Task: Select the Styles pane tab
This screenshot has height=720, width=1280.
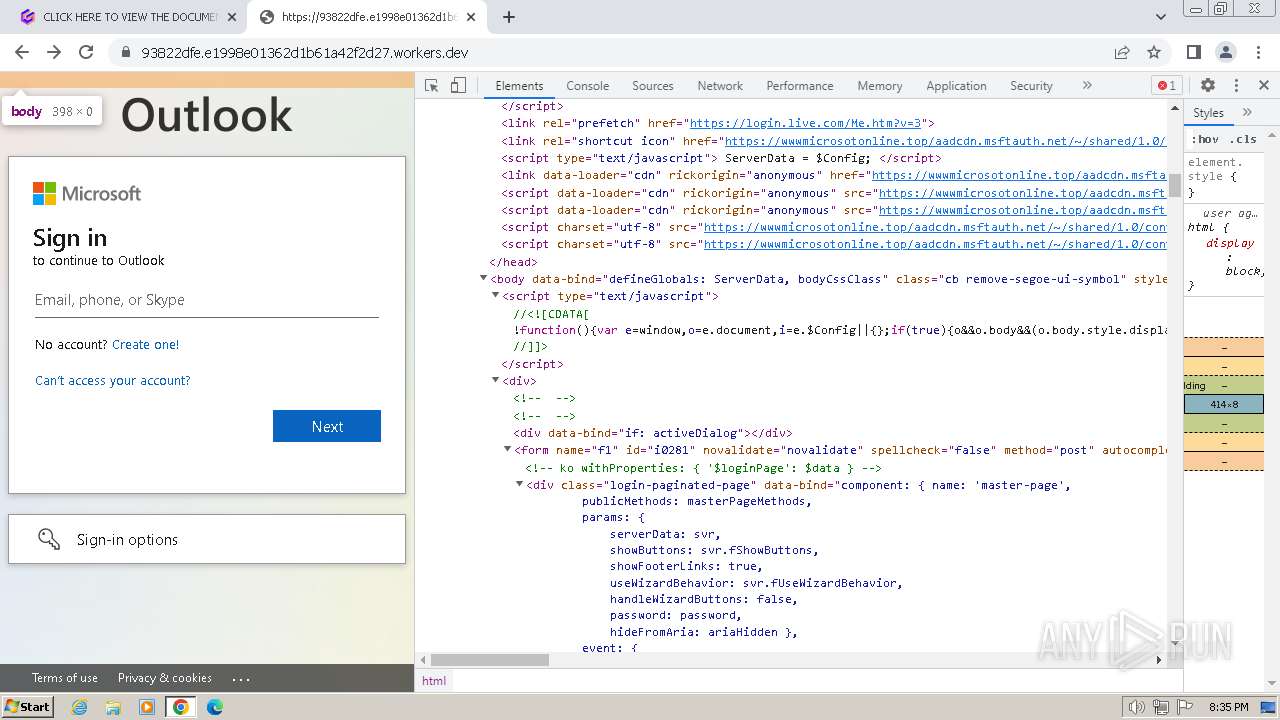Action: (1208, 113)
